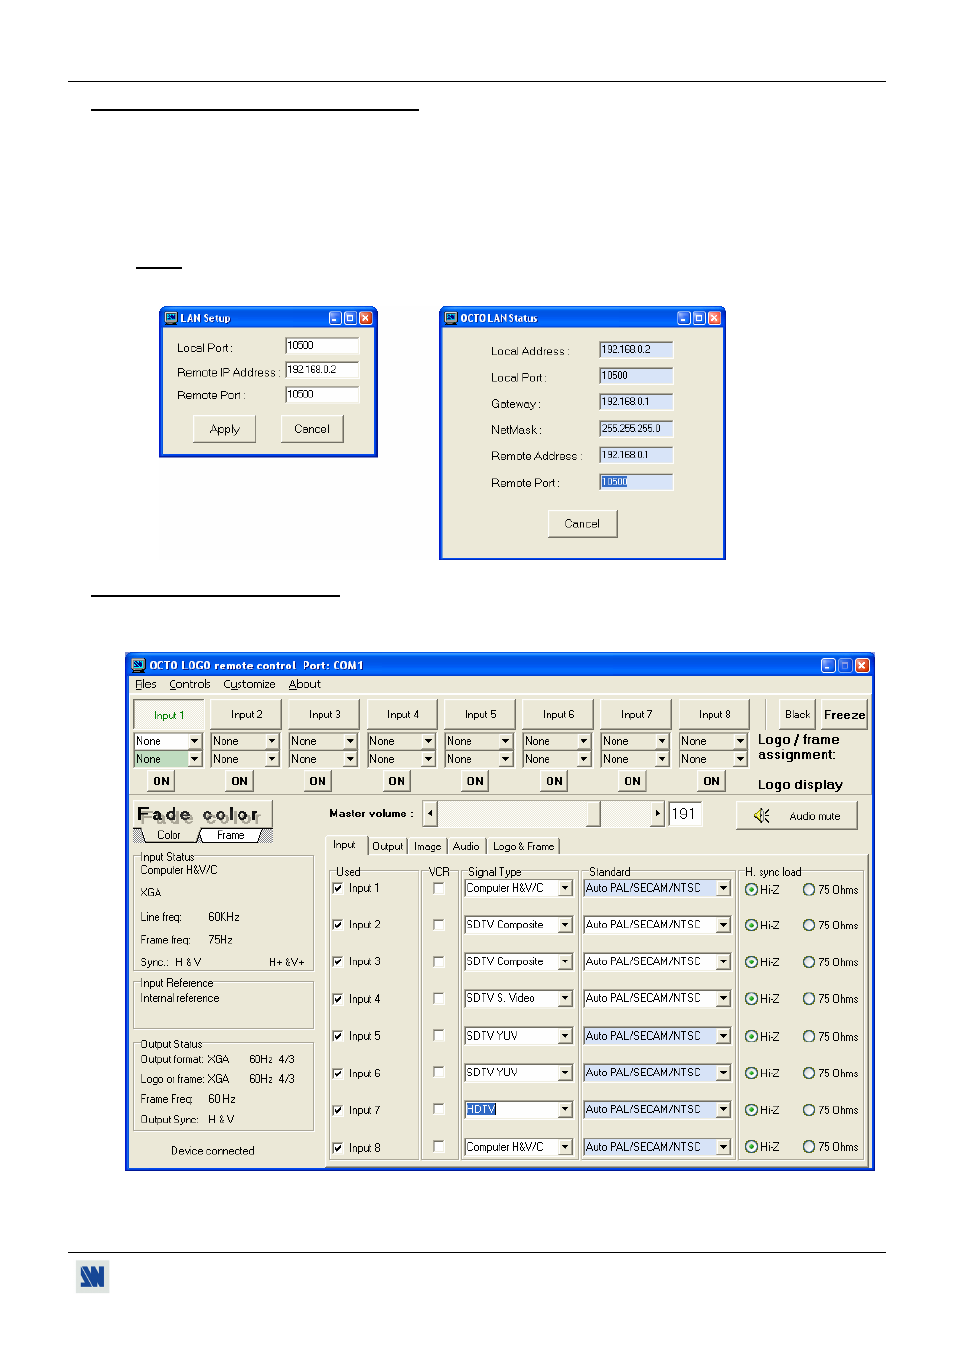Screen dimensions: 954x1350
Task: Click Cancel in OCTO LAN Status
Action: point(582,524)
